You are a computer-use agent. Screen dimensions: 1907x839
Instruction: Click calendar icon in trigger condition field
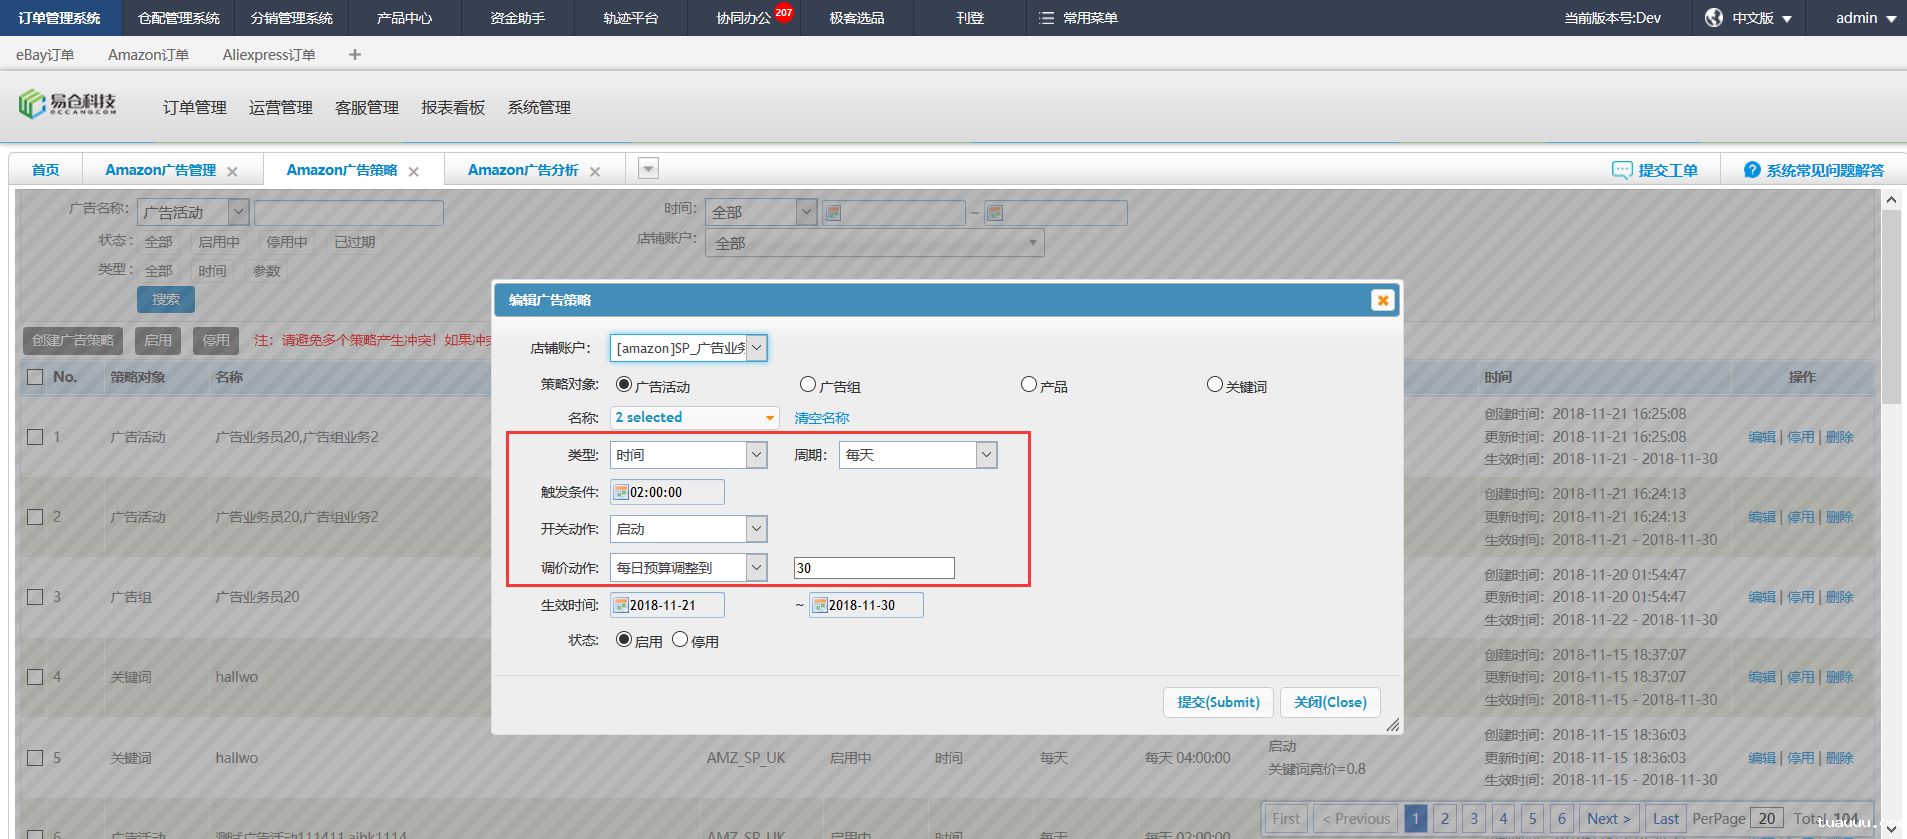pyautogui.click(x=621, y=492)
